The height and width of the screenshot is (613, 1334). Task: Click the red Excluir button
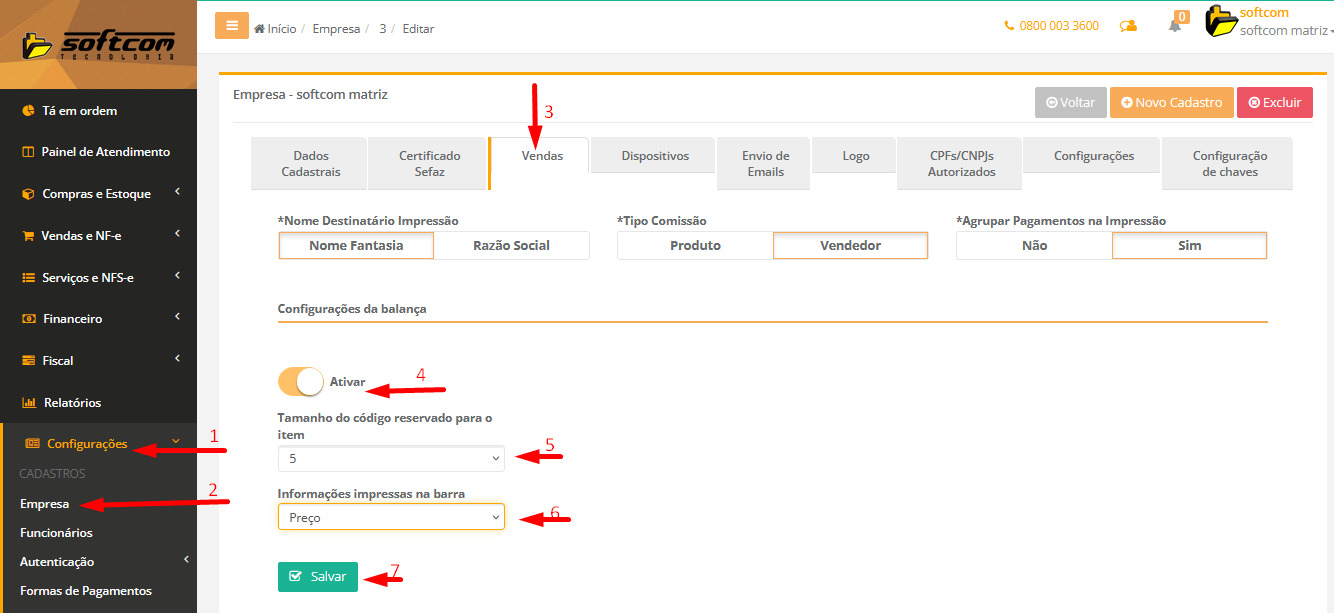1274,102
